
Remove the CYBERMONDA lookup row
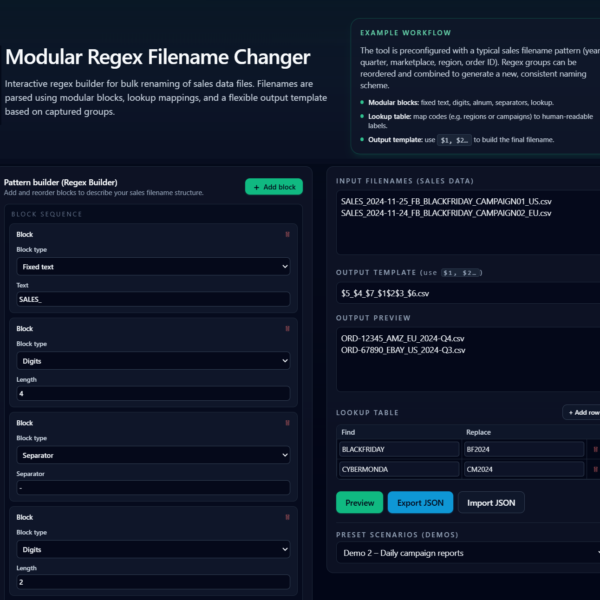(596, 469)
